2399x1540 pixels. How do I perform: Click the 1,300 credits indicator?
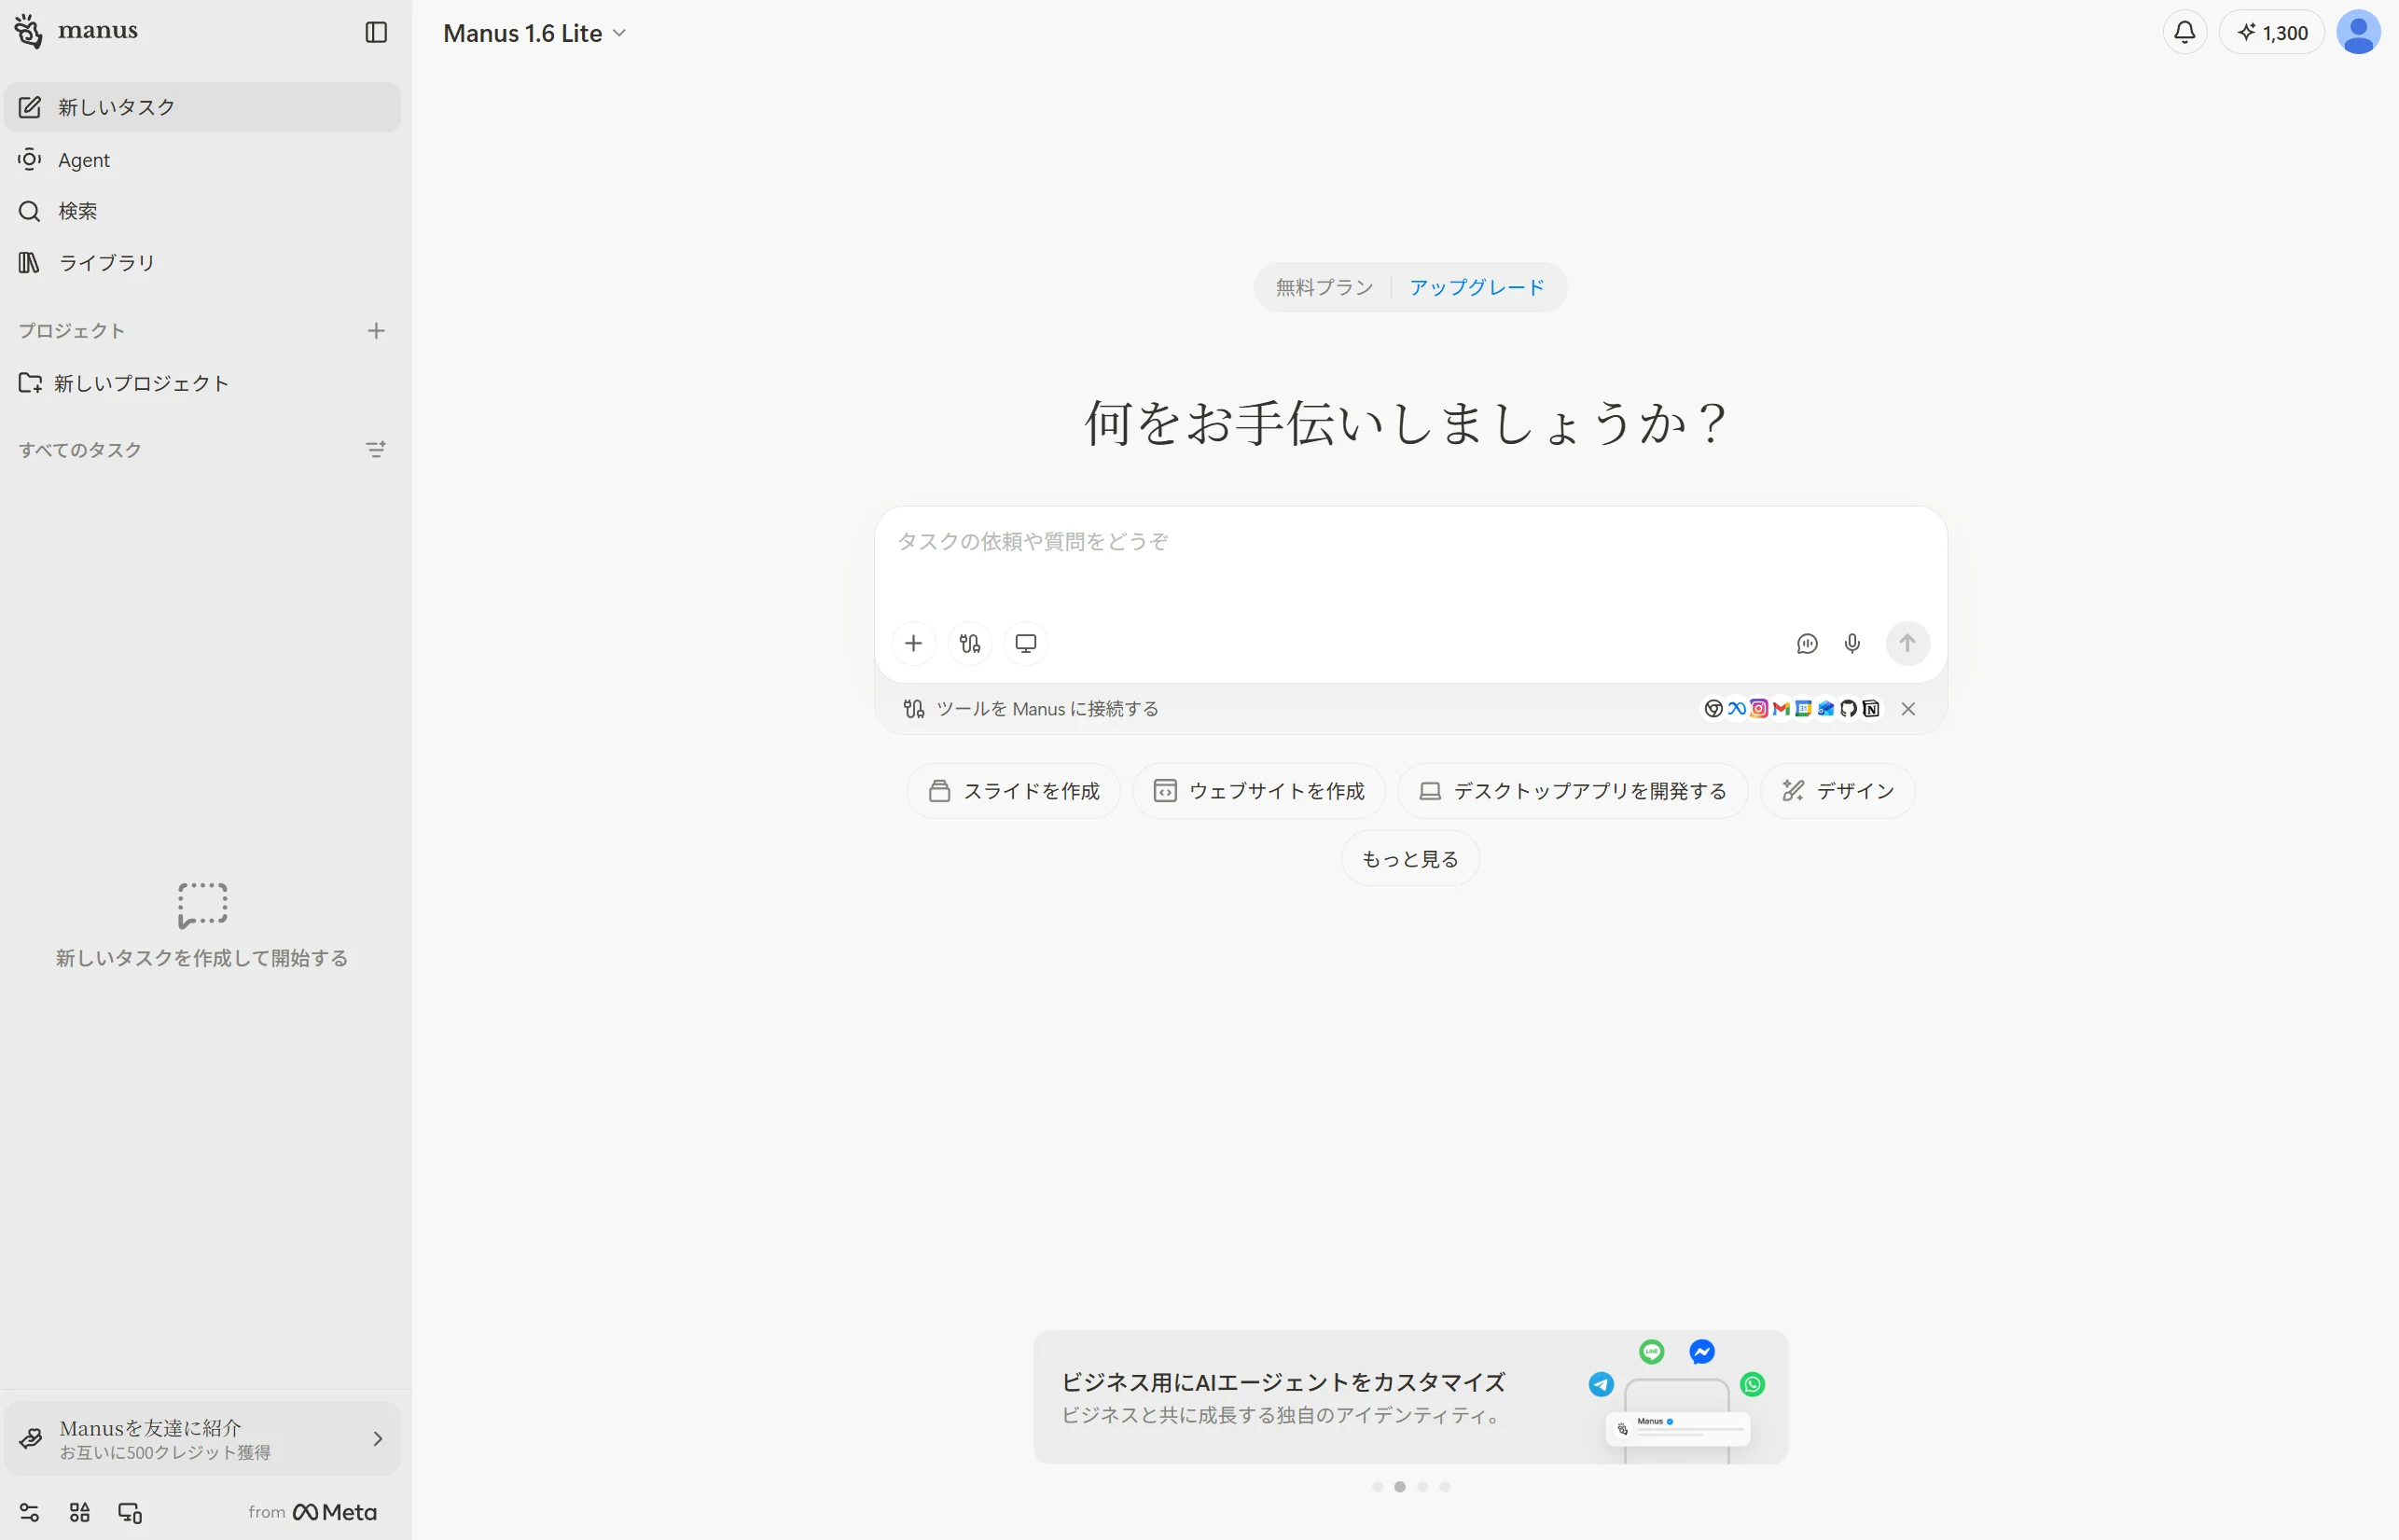coord(2272,33)
